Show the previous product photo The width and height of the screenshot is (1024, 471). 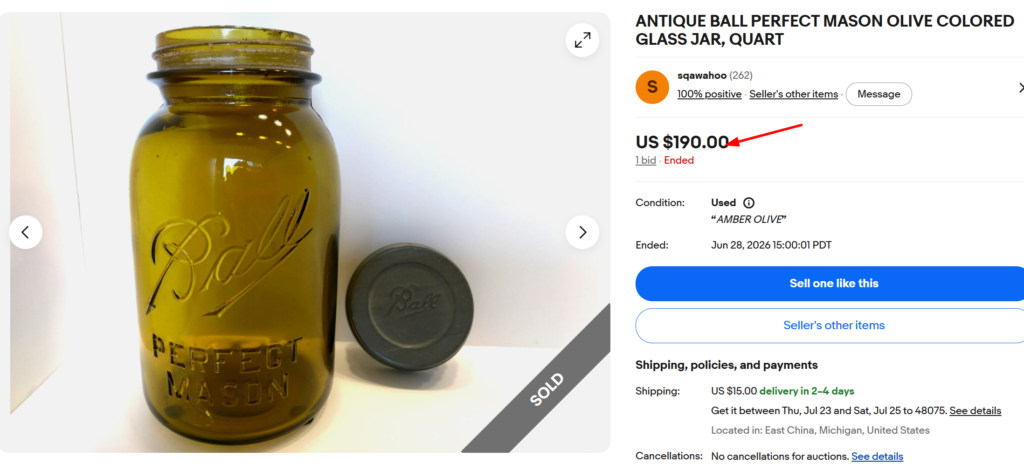click(25, 232)
